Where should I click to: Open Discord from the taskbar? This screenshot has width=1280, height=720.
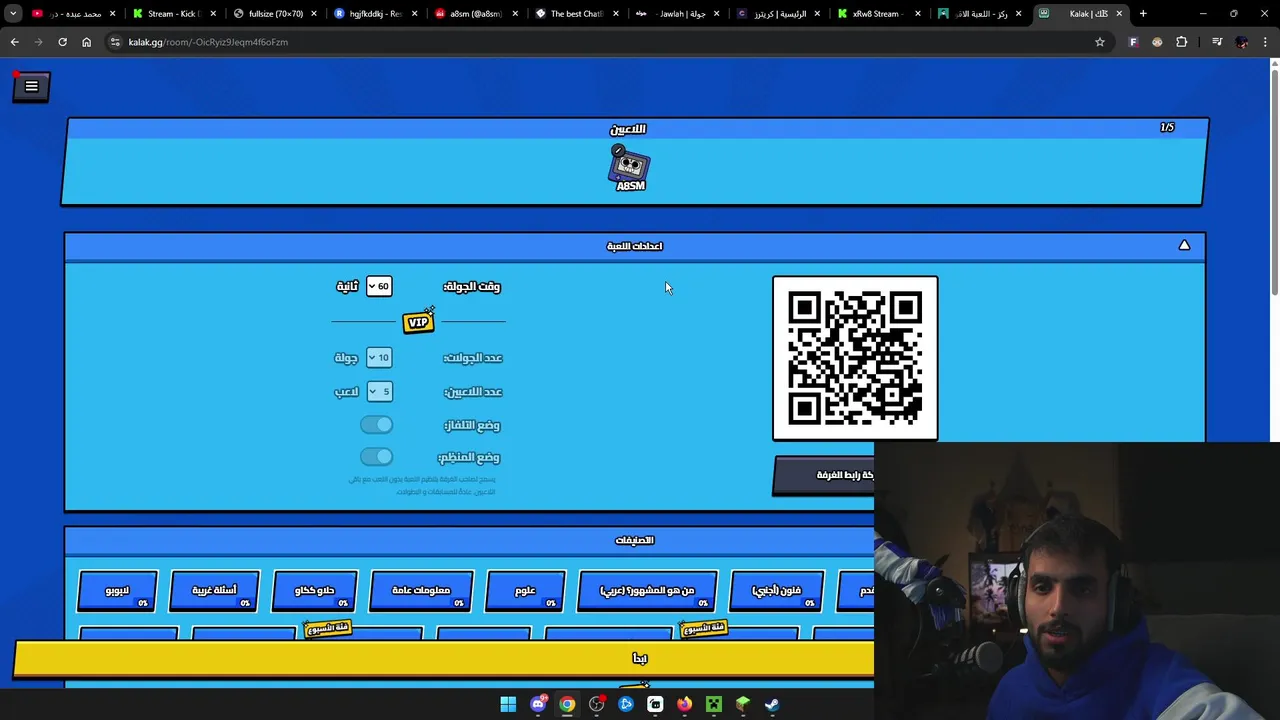538,704
